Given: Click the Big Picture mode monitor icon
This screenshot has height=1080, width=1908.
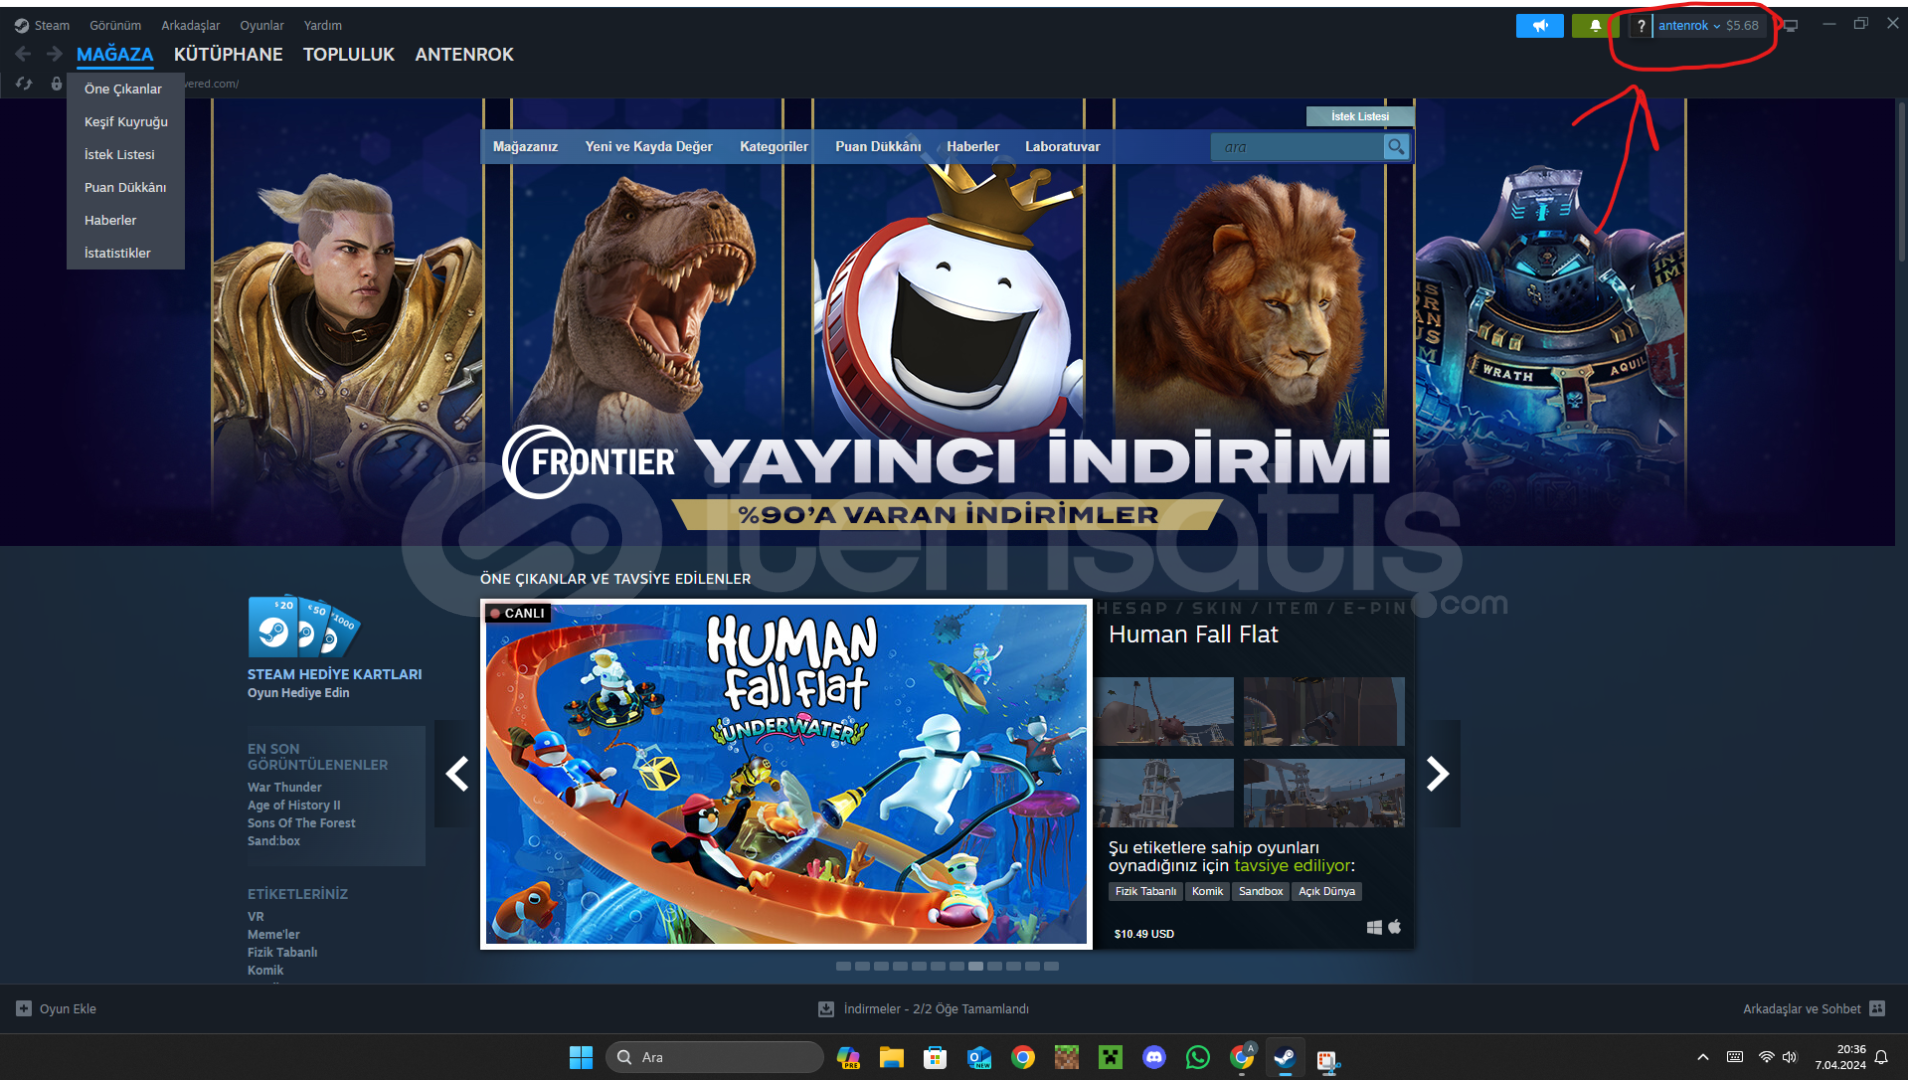Looking at the screenshot, I should pyautogui.click(x=1790, y=26).
